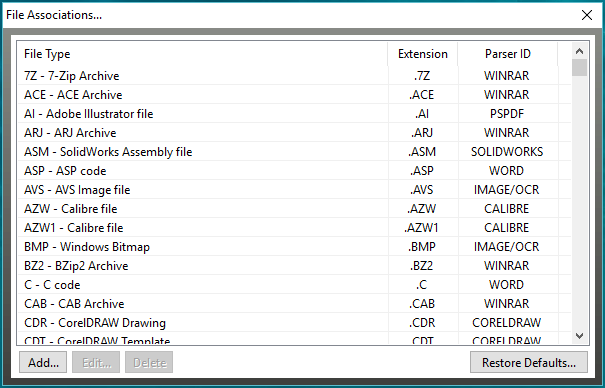605x388 pixels.
Task: Select the 'ARJ - ARJ Archive' row
Action: click(294, 133)
